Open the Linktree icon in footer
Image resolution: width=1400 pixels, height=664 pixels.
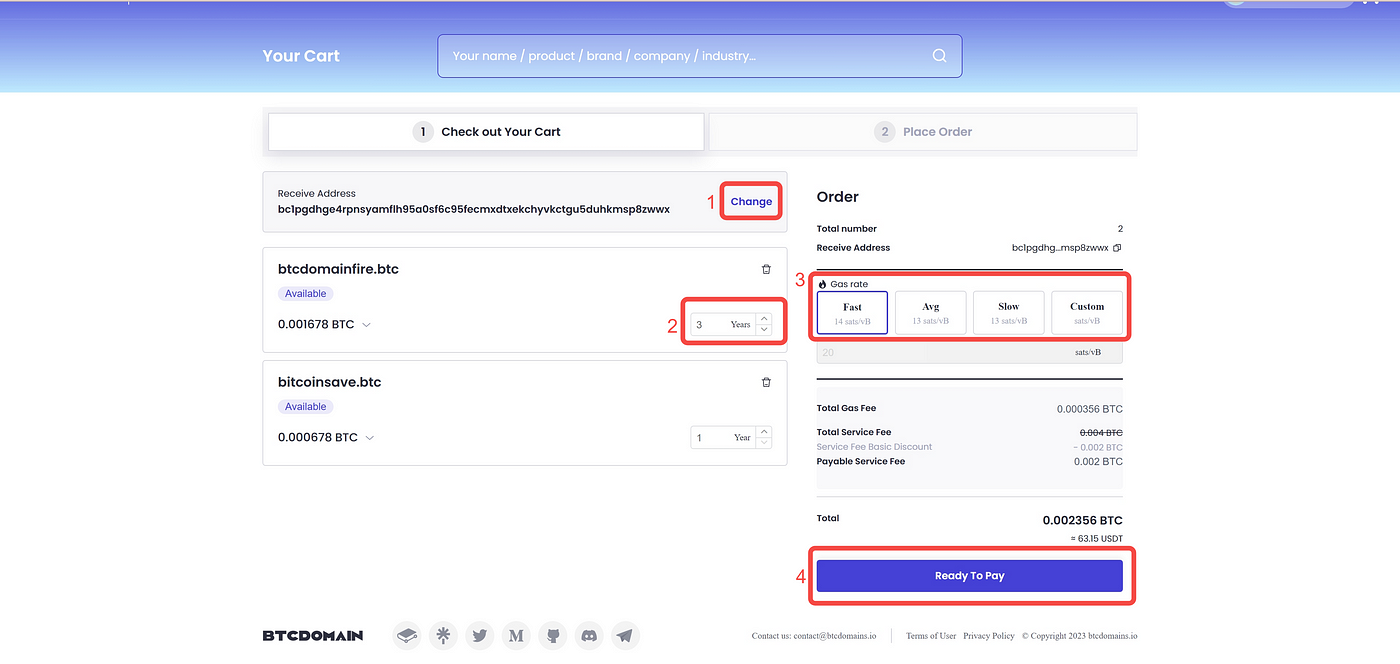point(443,635)
